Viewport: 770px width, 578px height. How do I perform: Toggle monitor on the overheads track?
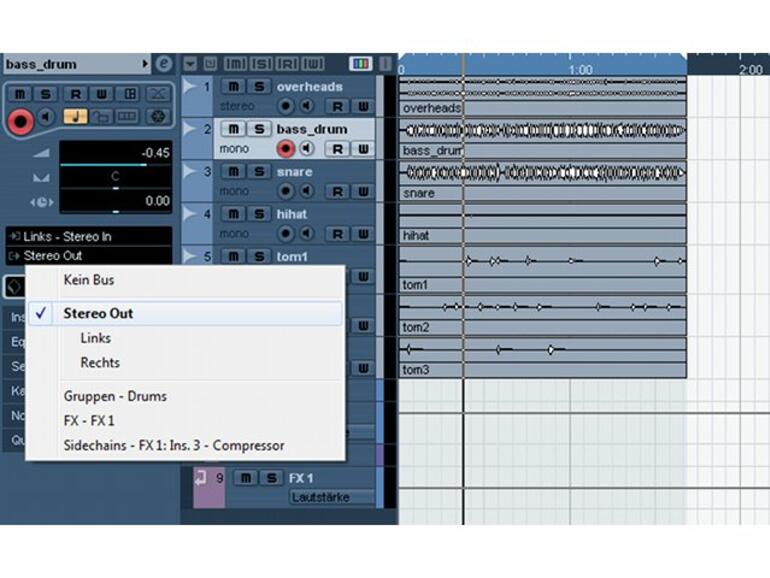[x=307, y=106]
